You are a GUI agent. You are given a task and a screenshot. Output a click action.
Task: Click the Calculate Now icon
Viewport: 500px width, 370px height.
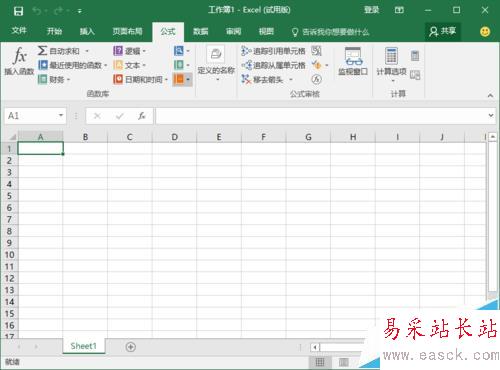(415, 56)
